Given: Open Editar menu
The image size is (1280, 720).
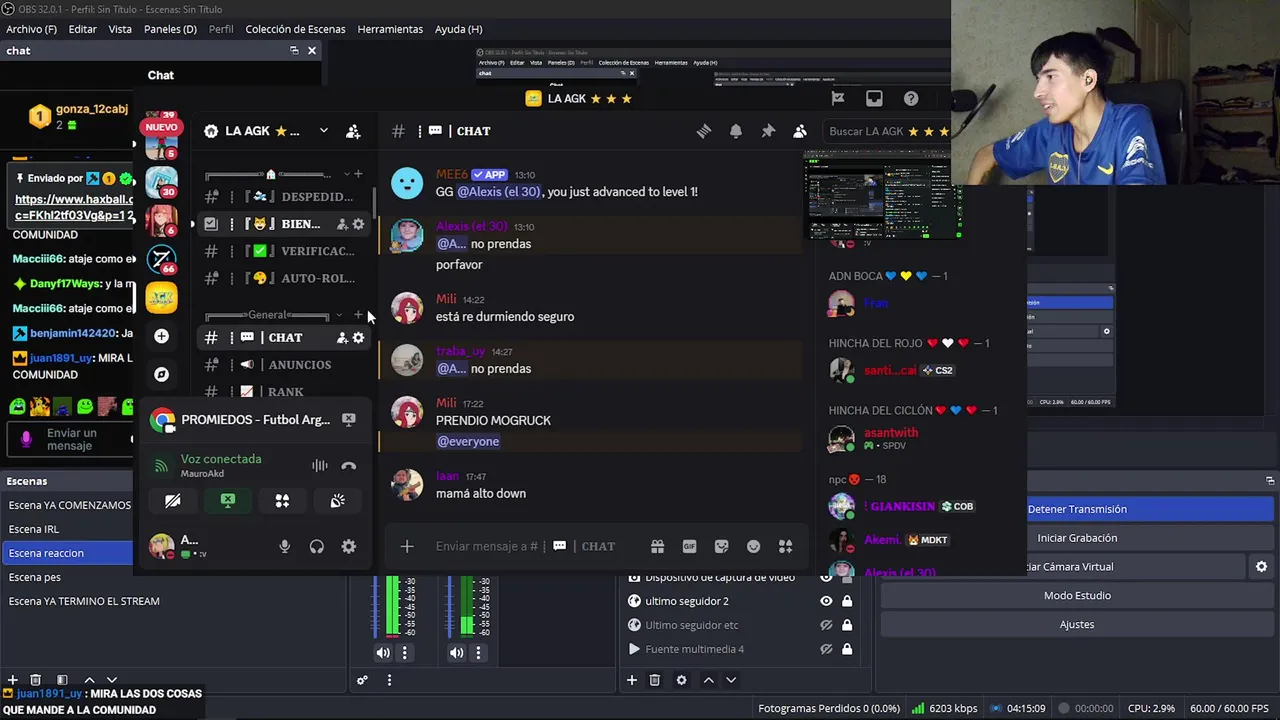Looking at the screenshot, I should pyautogui.click(x=82, y=29).
